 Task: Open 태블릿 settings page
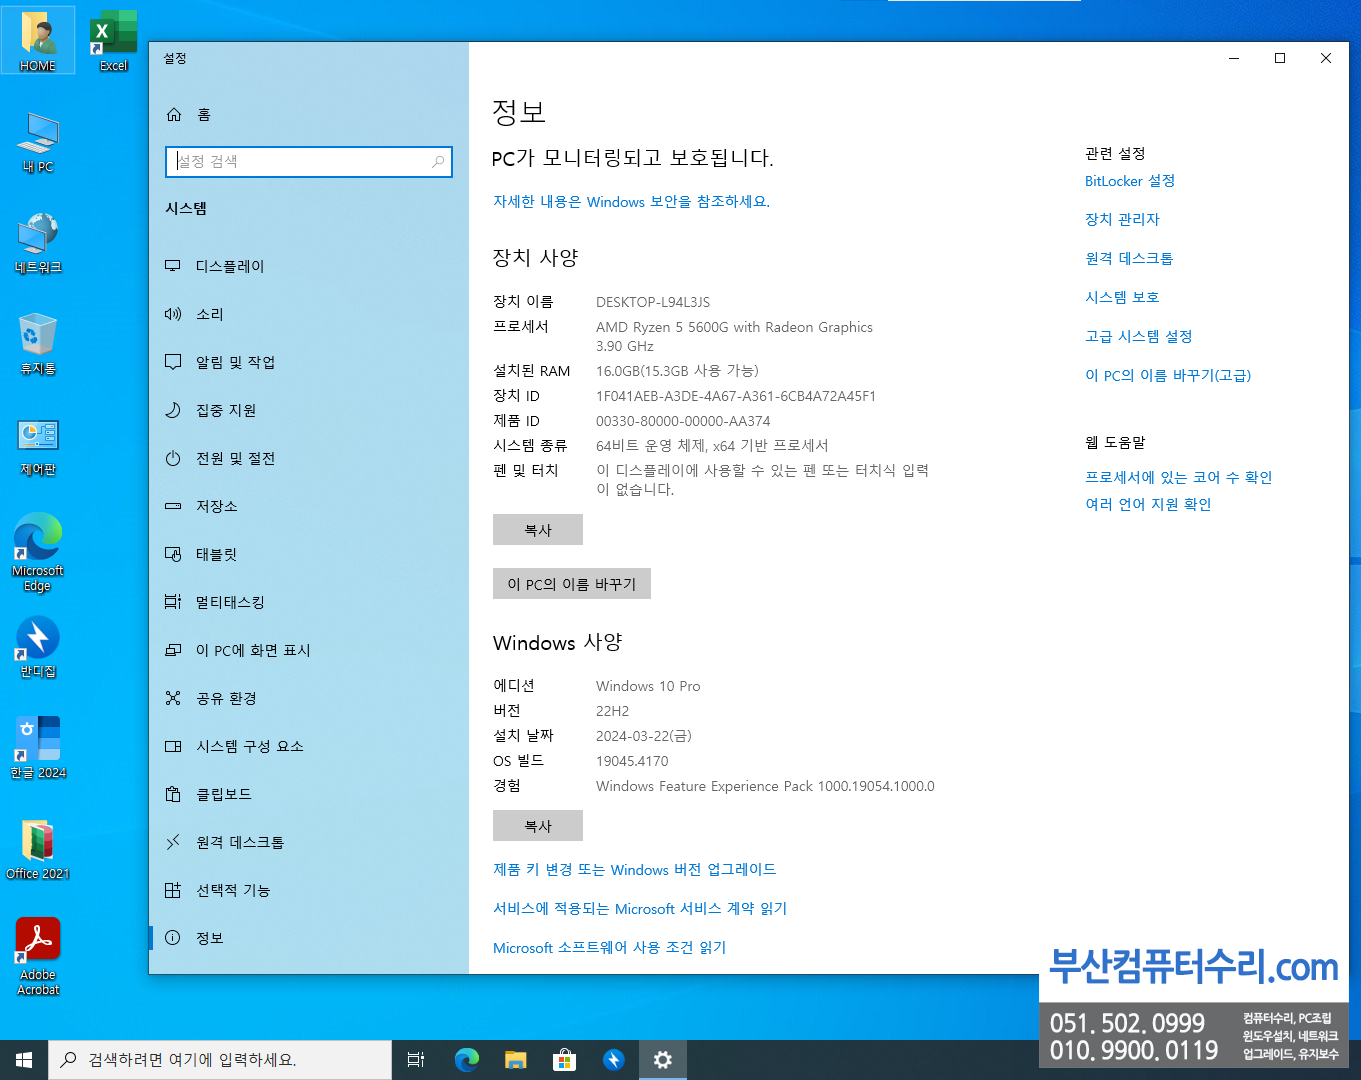tap(309, 554)
